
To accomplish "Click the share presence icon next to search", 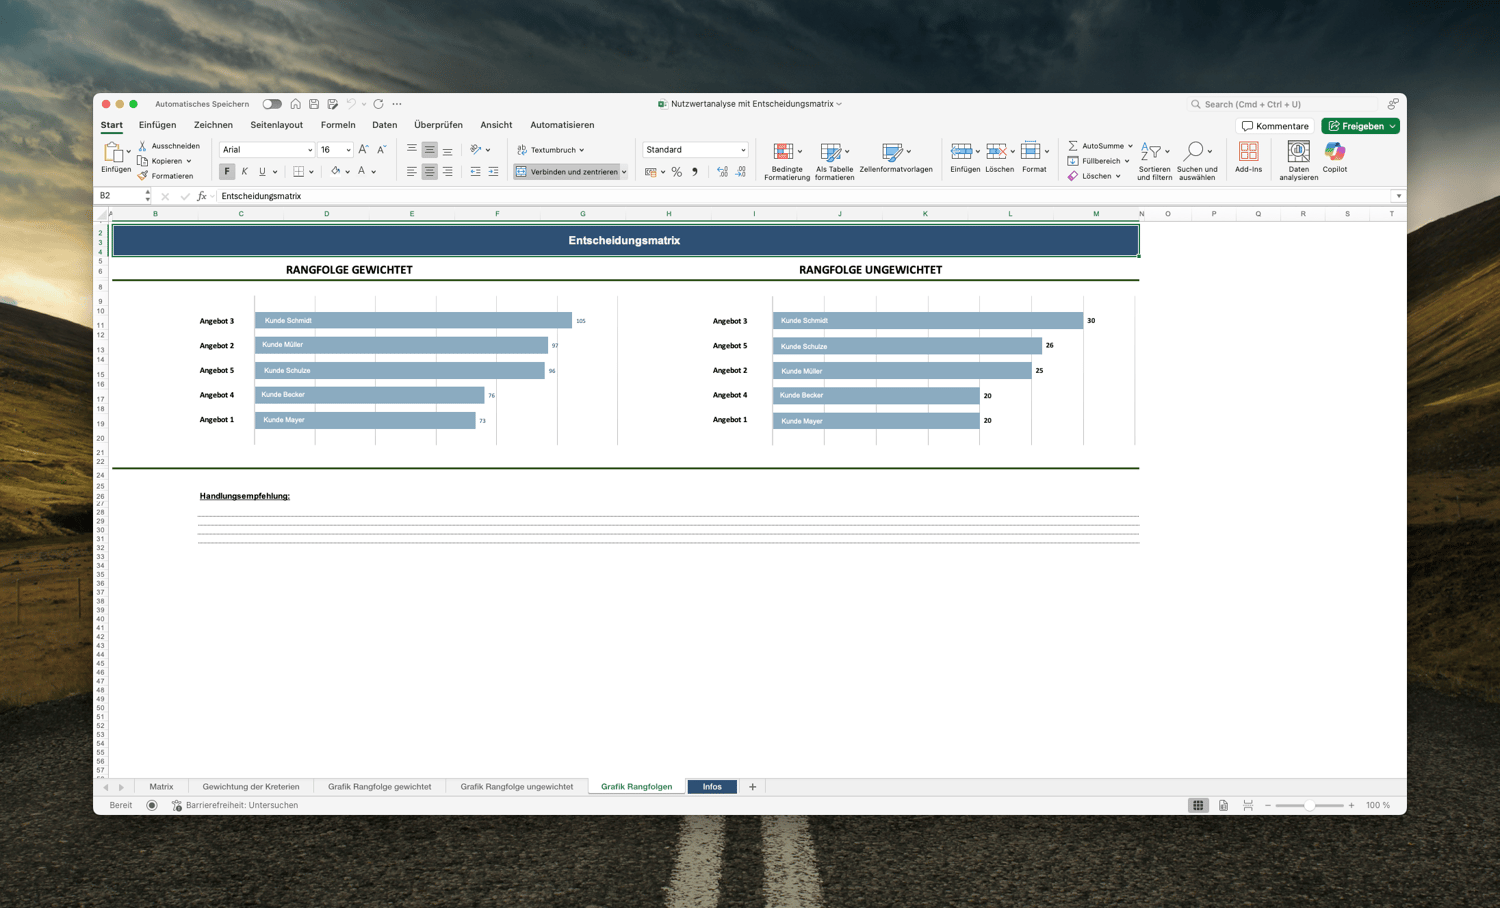I will pos(1393,104).
